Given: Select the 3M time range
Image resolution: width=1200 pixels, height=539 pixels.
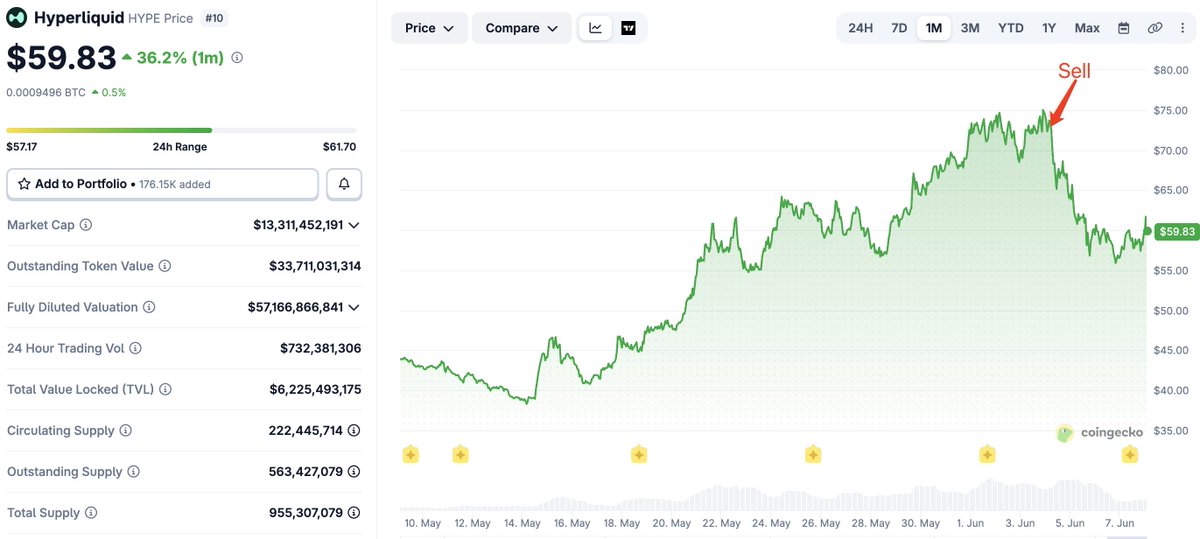Looking at the screenshot, I should click(970, 28).
